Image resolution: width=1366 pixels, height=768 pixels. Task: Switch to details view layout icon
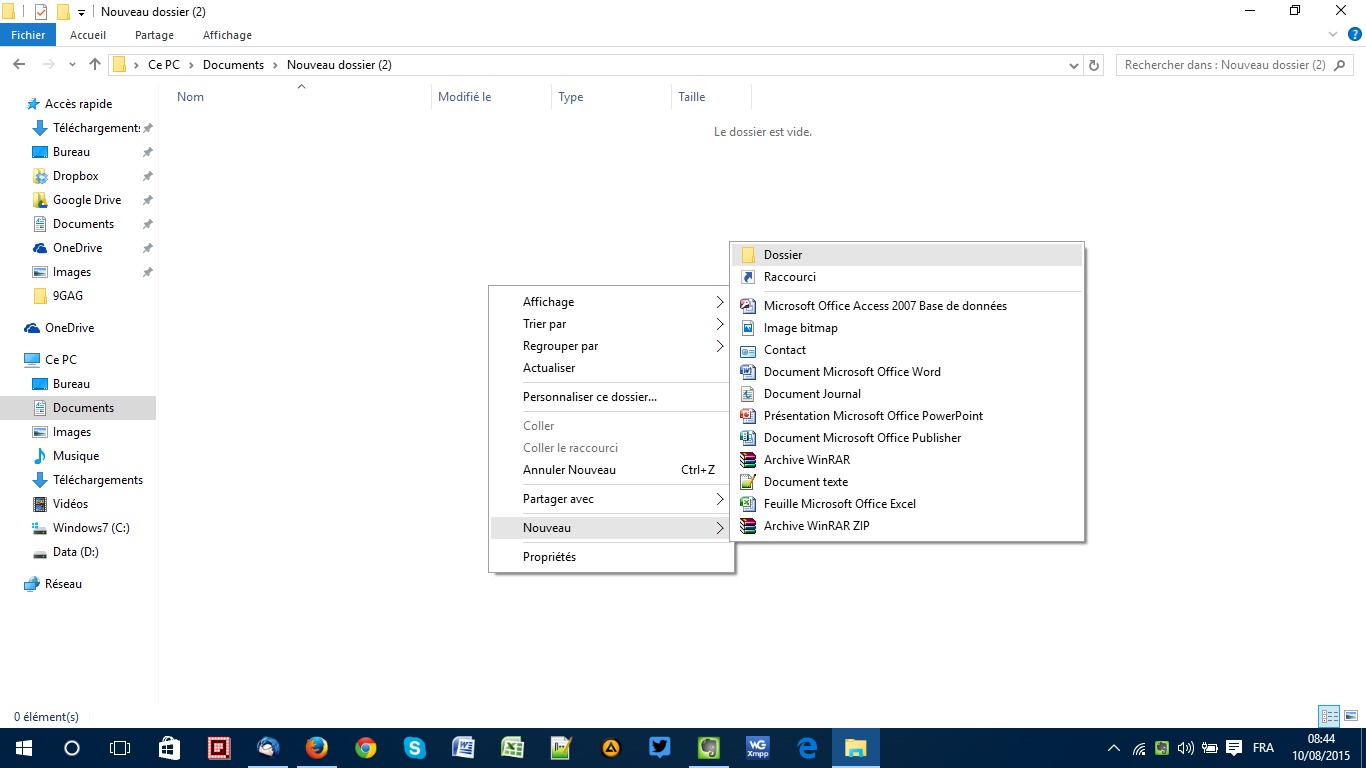click(1329, 716)
